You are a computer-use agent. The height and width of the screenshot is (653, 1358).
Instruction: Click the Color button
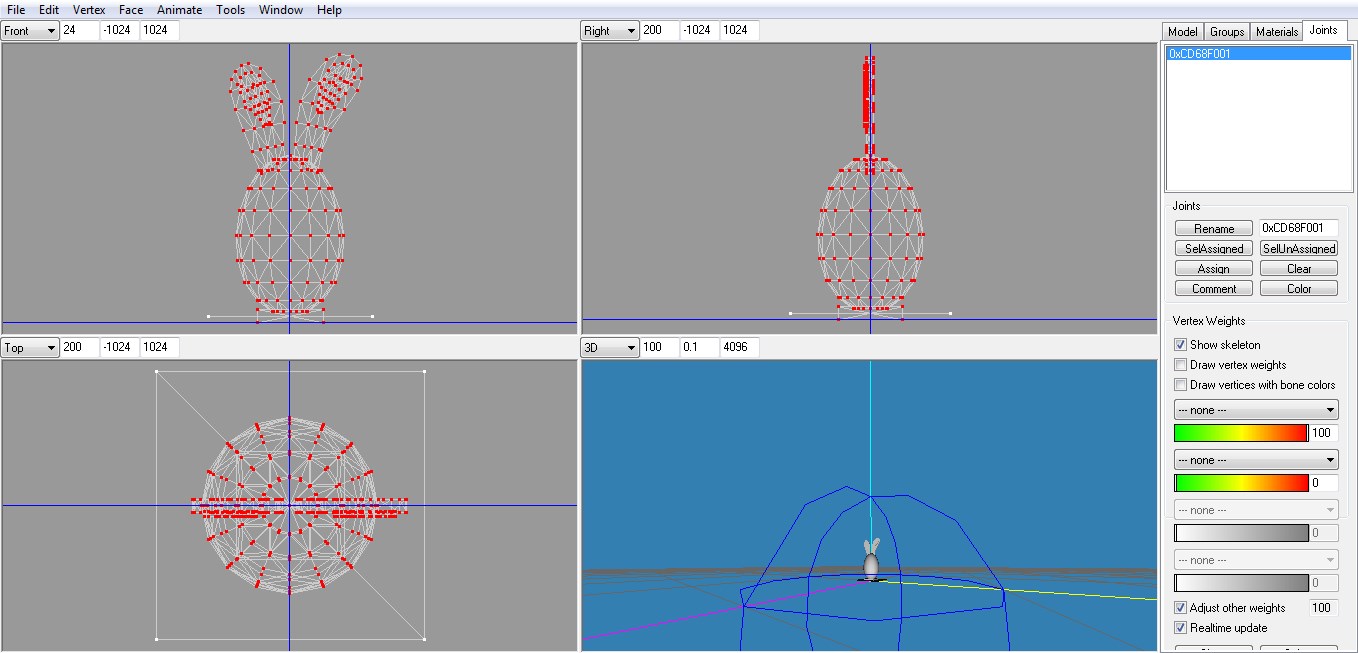1299,288
